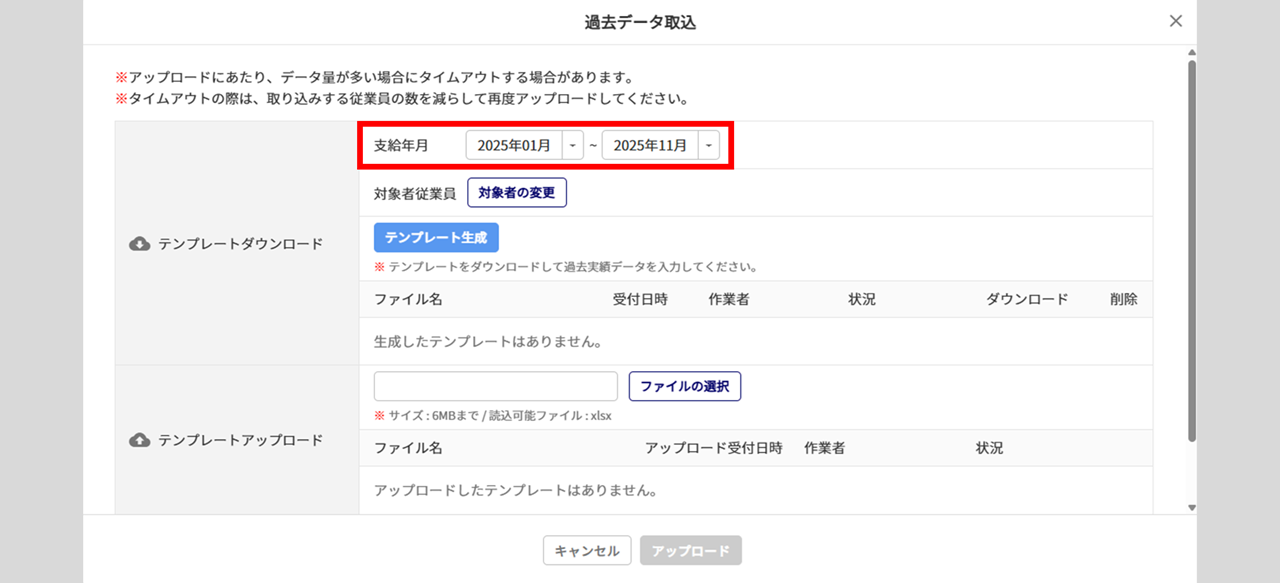Click the dialog's vertical scrollbar thumb
Viewport: 1280px width, 583px height.
(x=1191, y=250)
